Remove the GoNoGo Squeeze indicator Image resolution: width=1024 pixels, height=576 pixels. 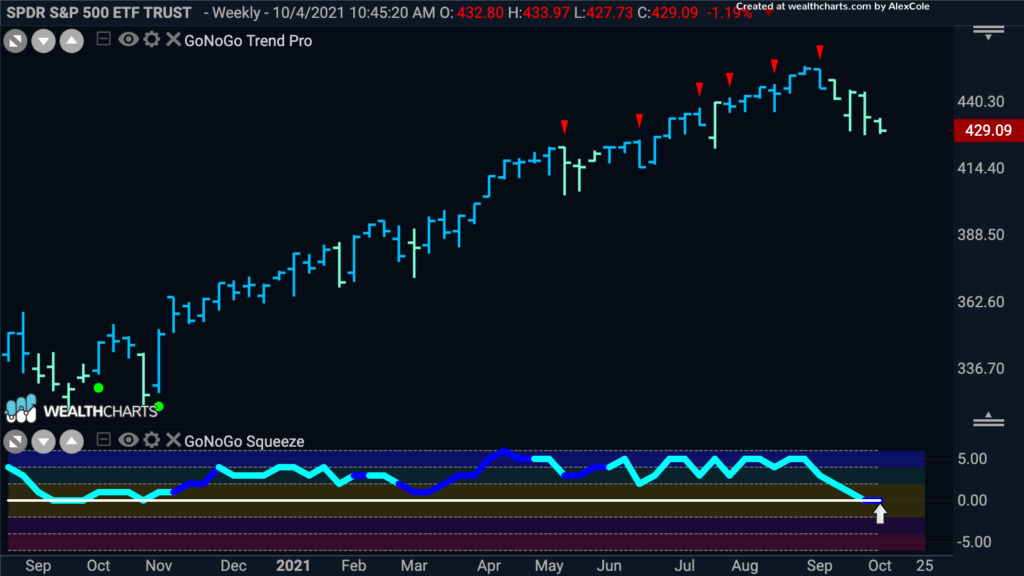[173, 440]
